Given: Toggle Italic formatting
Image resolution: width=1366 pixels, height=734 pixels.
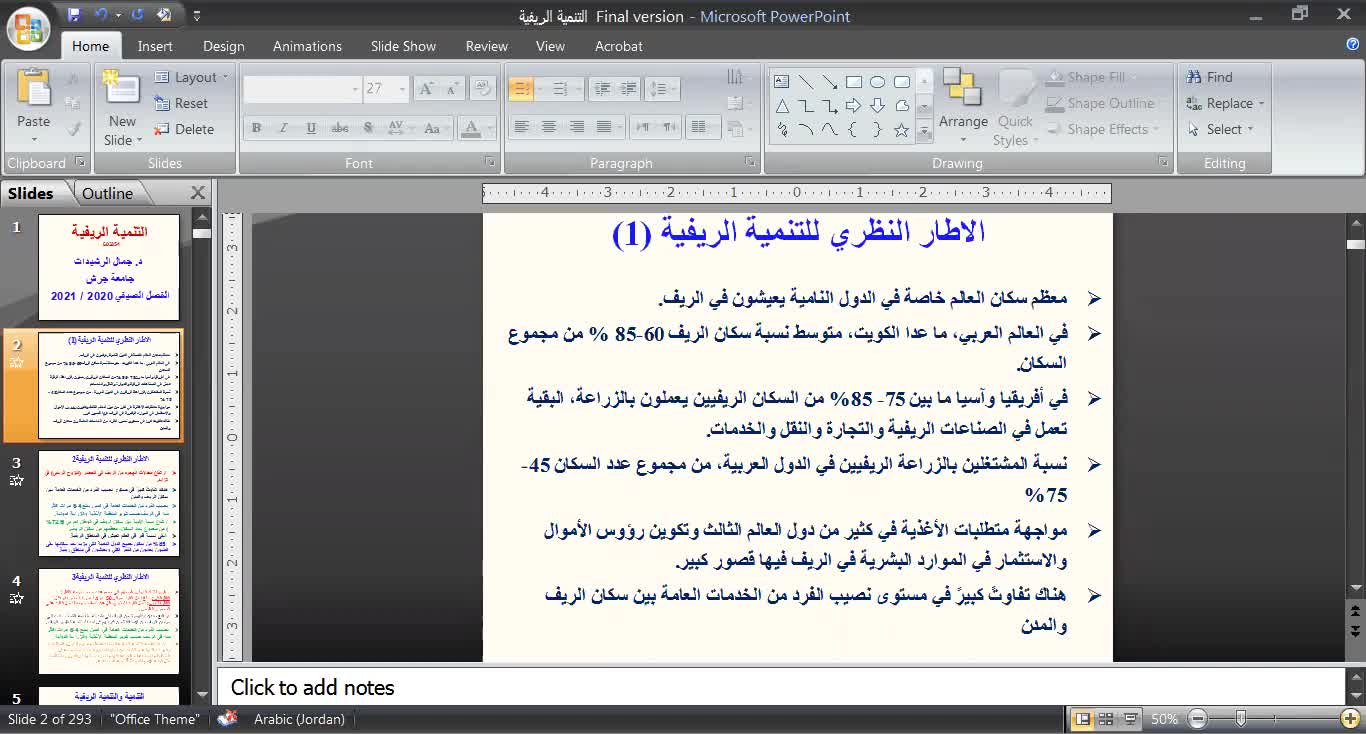Looking at the screenshot, I should click(x=283, y=128).
